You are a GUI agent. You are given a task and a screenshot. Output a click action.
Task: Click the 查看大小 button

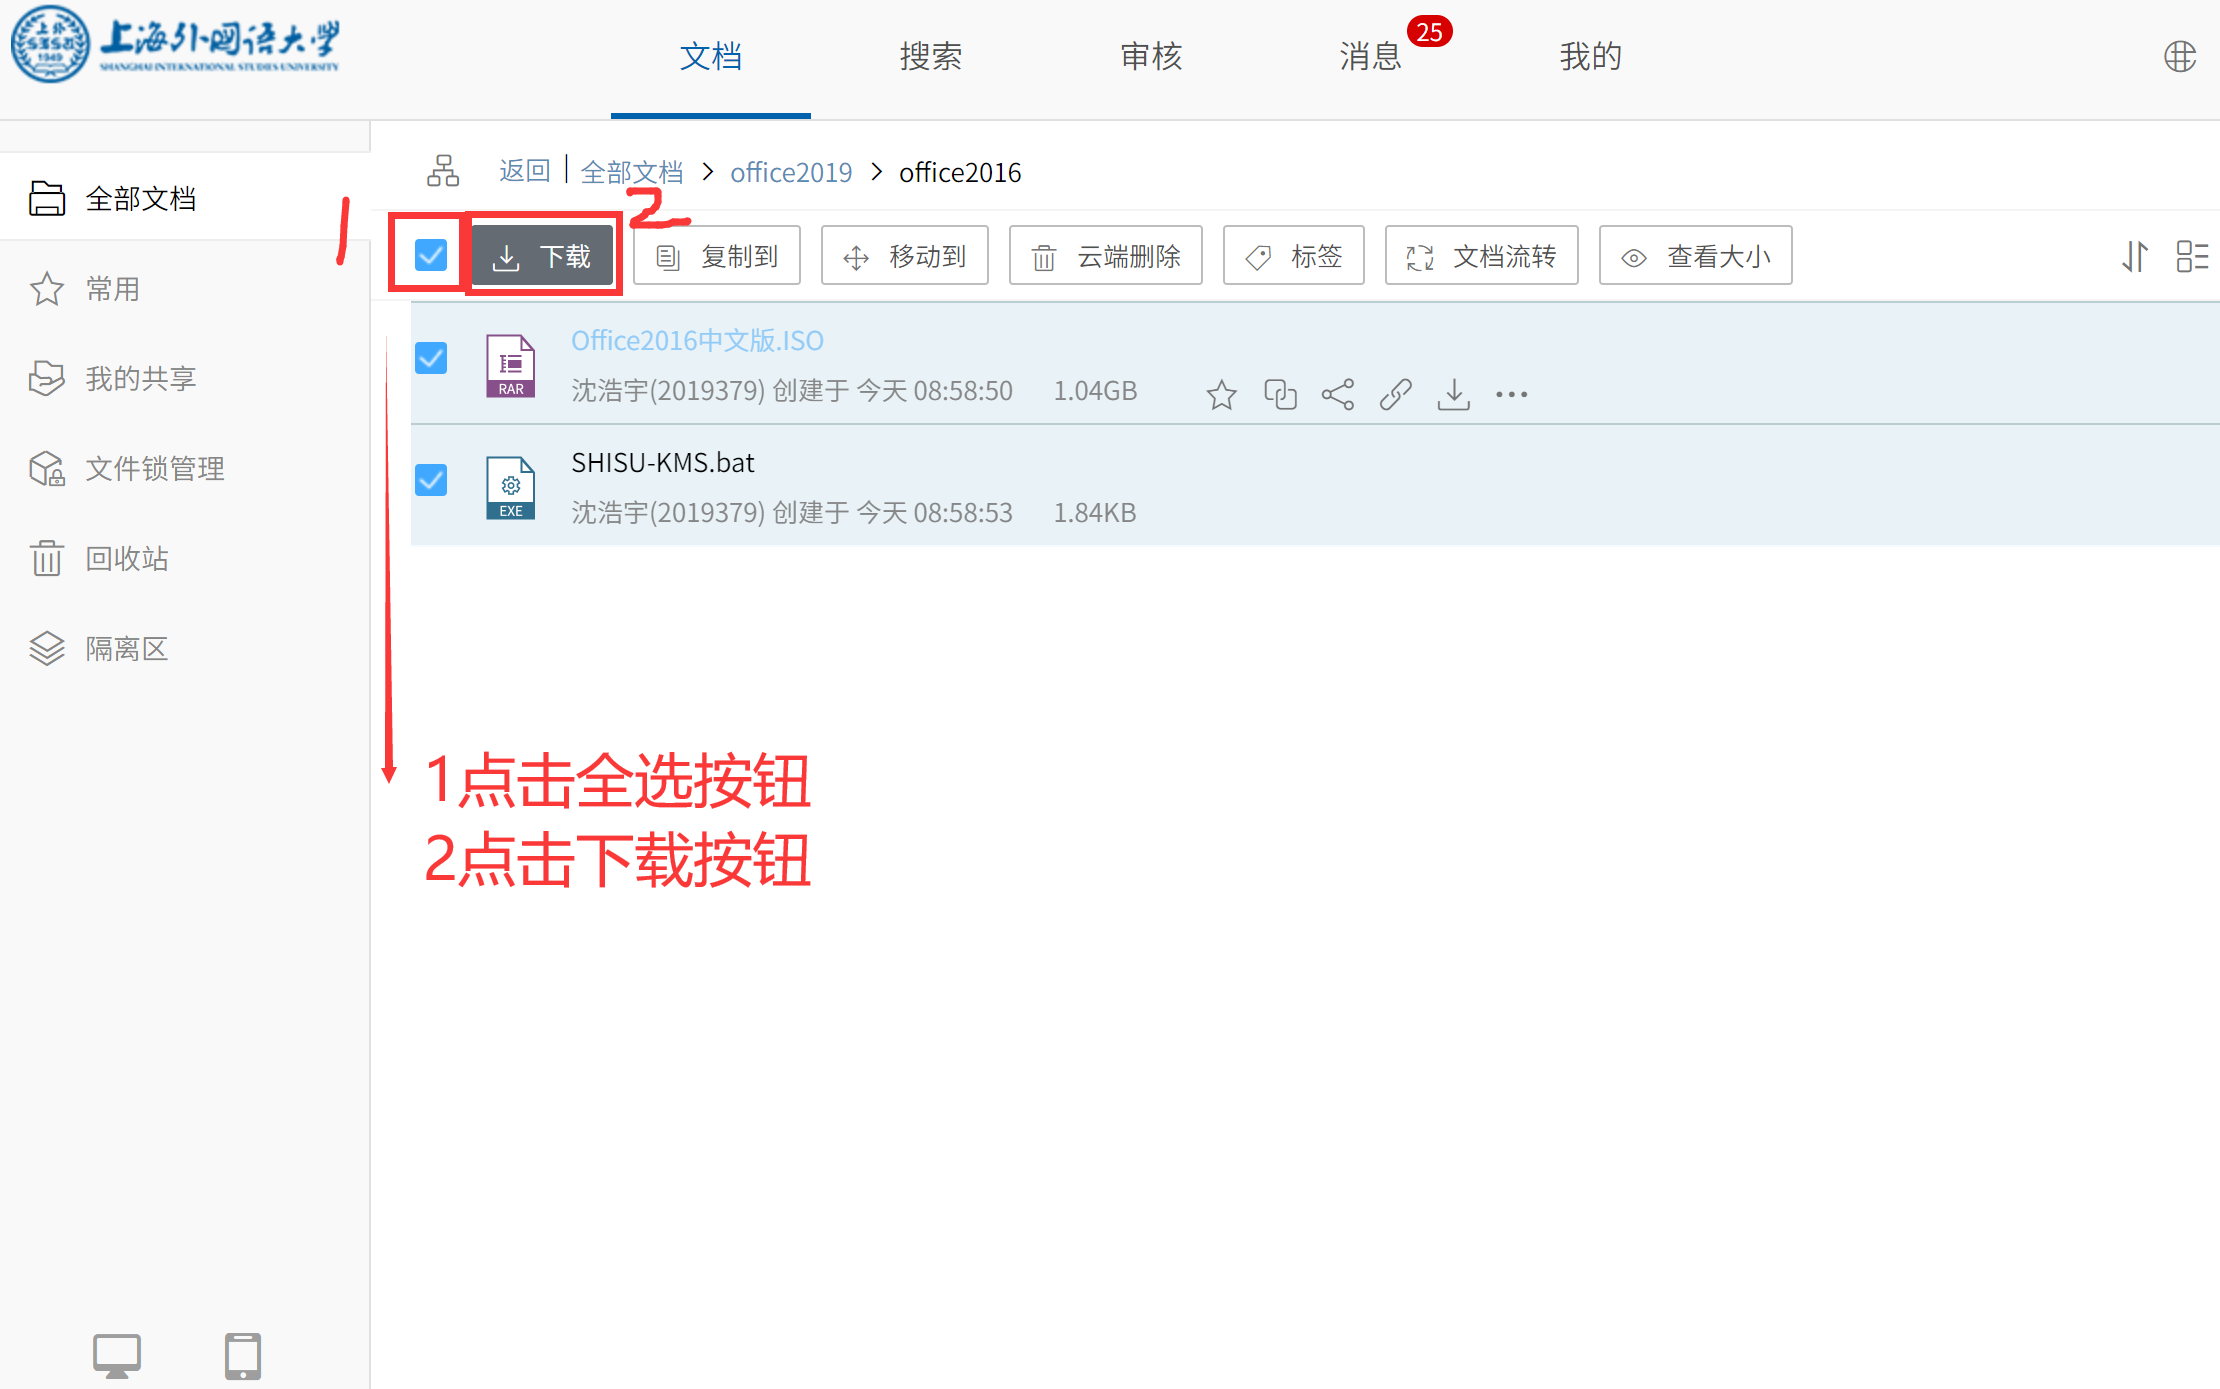point(1695,257)
